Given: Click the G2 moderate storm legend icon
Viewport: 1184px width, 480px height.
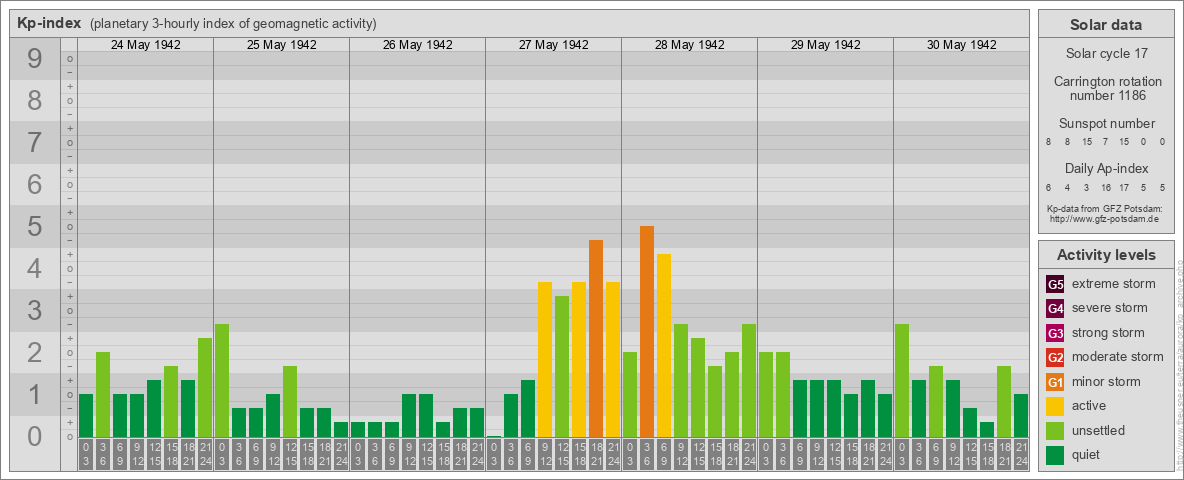Looking at the screenshot, I should 1056,357.
